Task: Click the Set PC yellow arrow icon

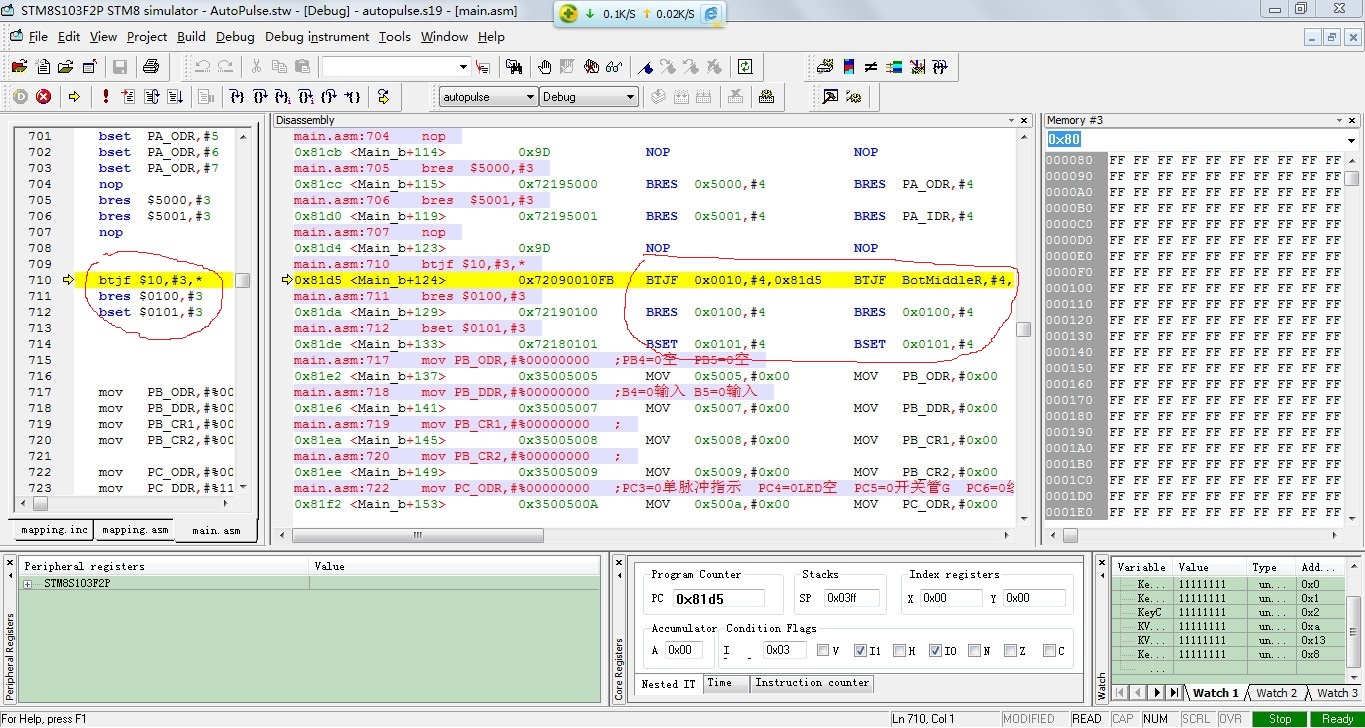Action: (x=383, y=97)
